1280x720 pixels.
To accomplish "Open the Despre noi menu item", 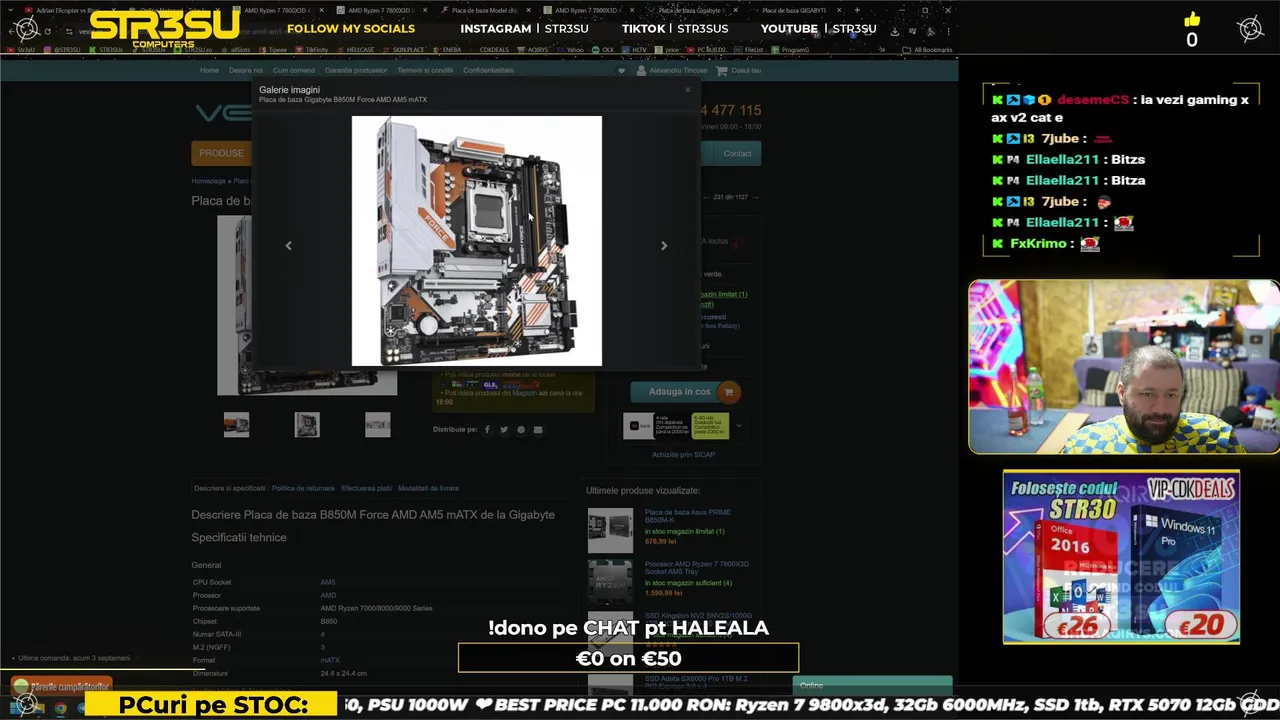I will click(x=246, y=71).
